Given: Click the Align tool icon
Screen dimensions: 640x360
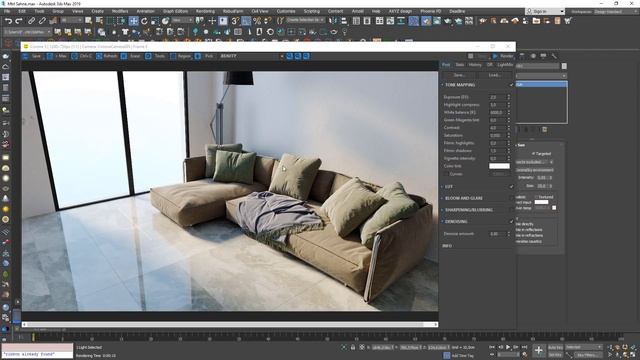Looking at the screenshot, I should click(x=344, y=21).
